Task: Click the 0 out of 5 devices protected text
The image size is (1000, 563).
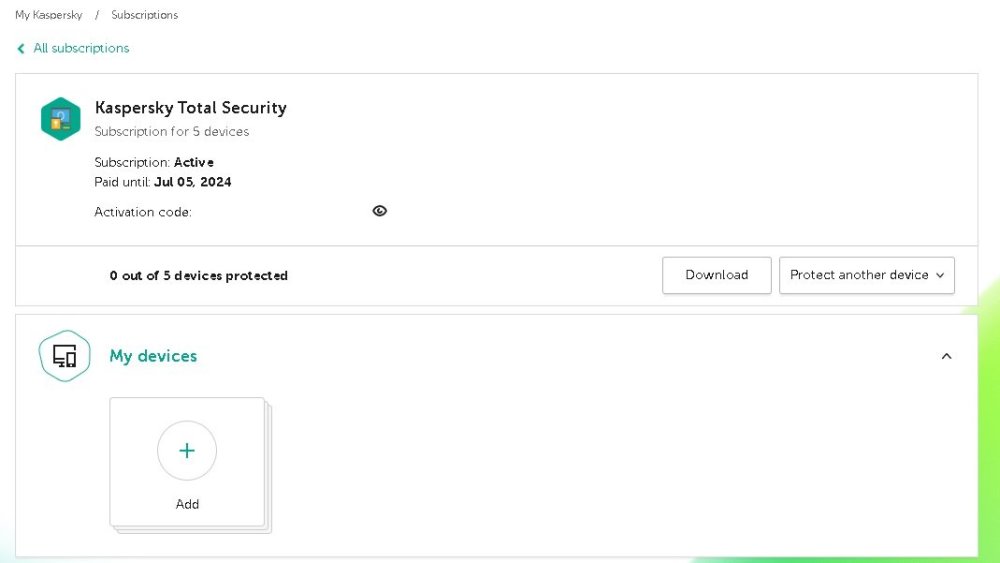Action: pos(199,276)
